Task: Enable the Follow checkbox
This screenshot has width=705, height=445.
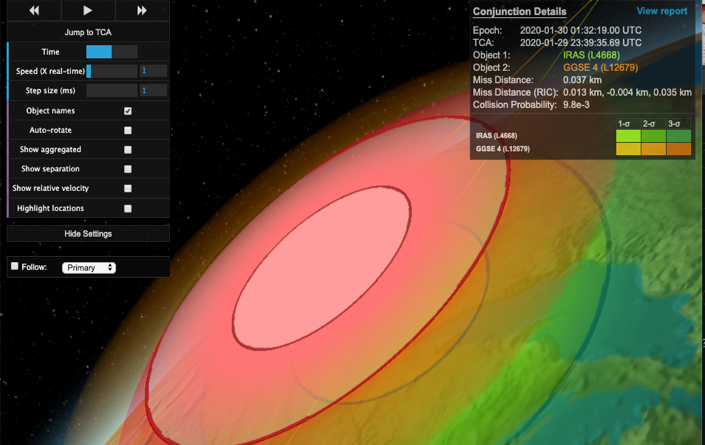Action: [x=15, y=267]
